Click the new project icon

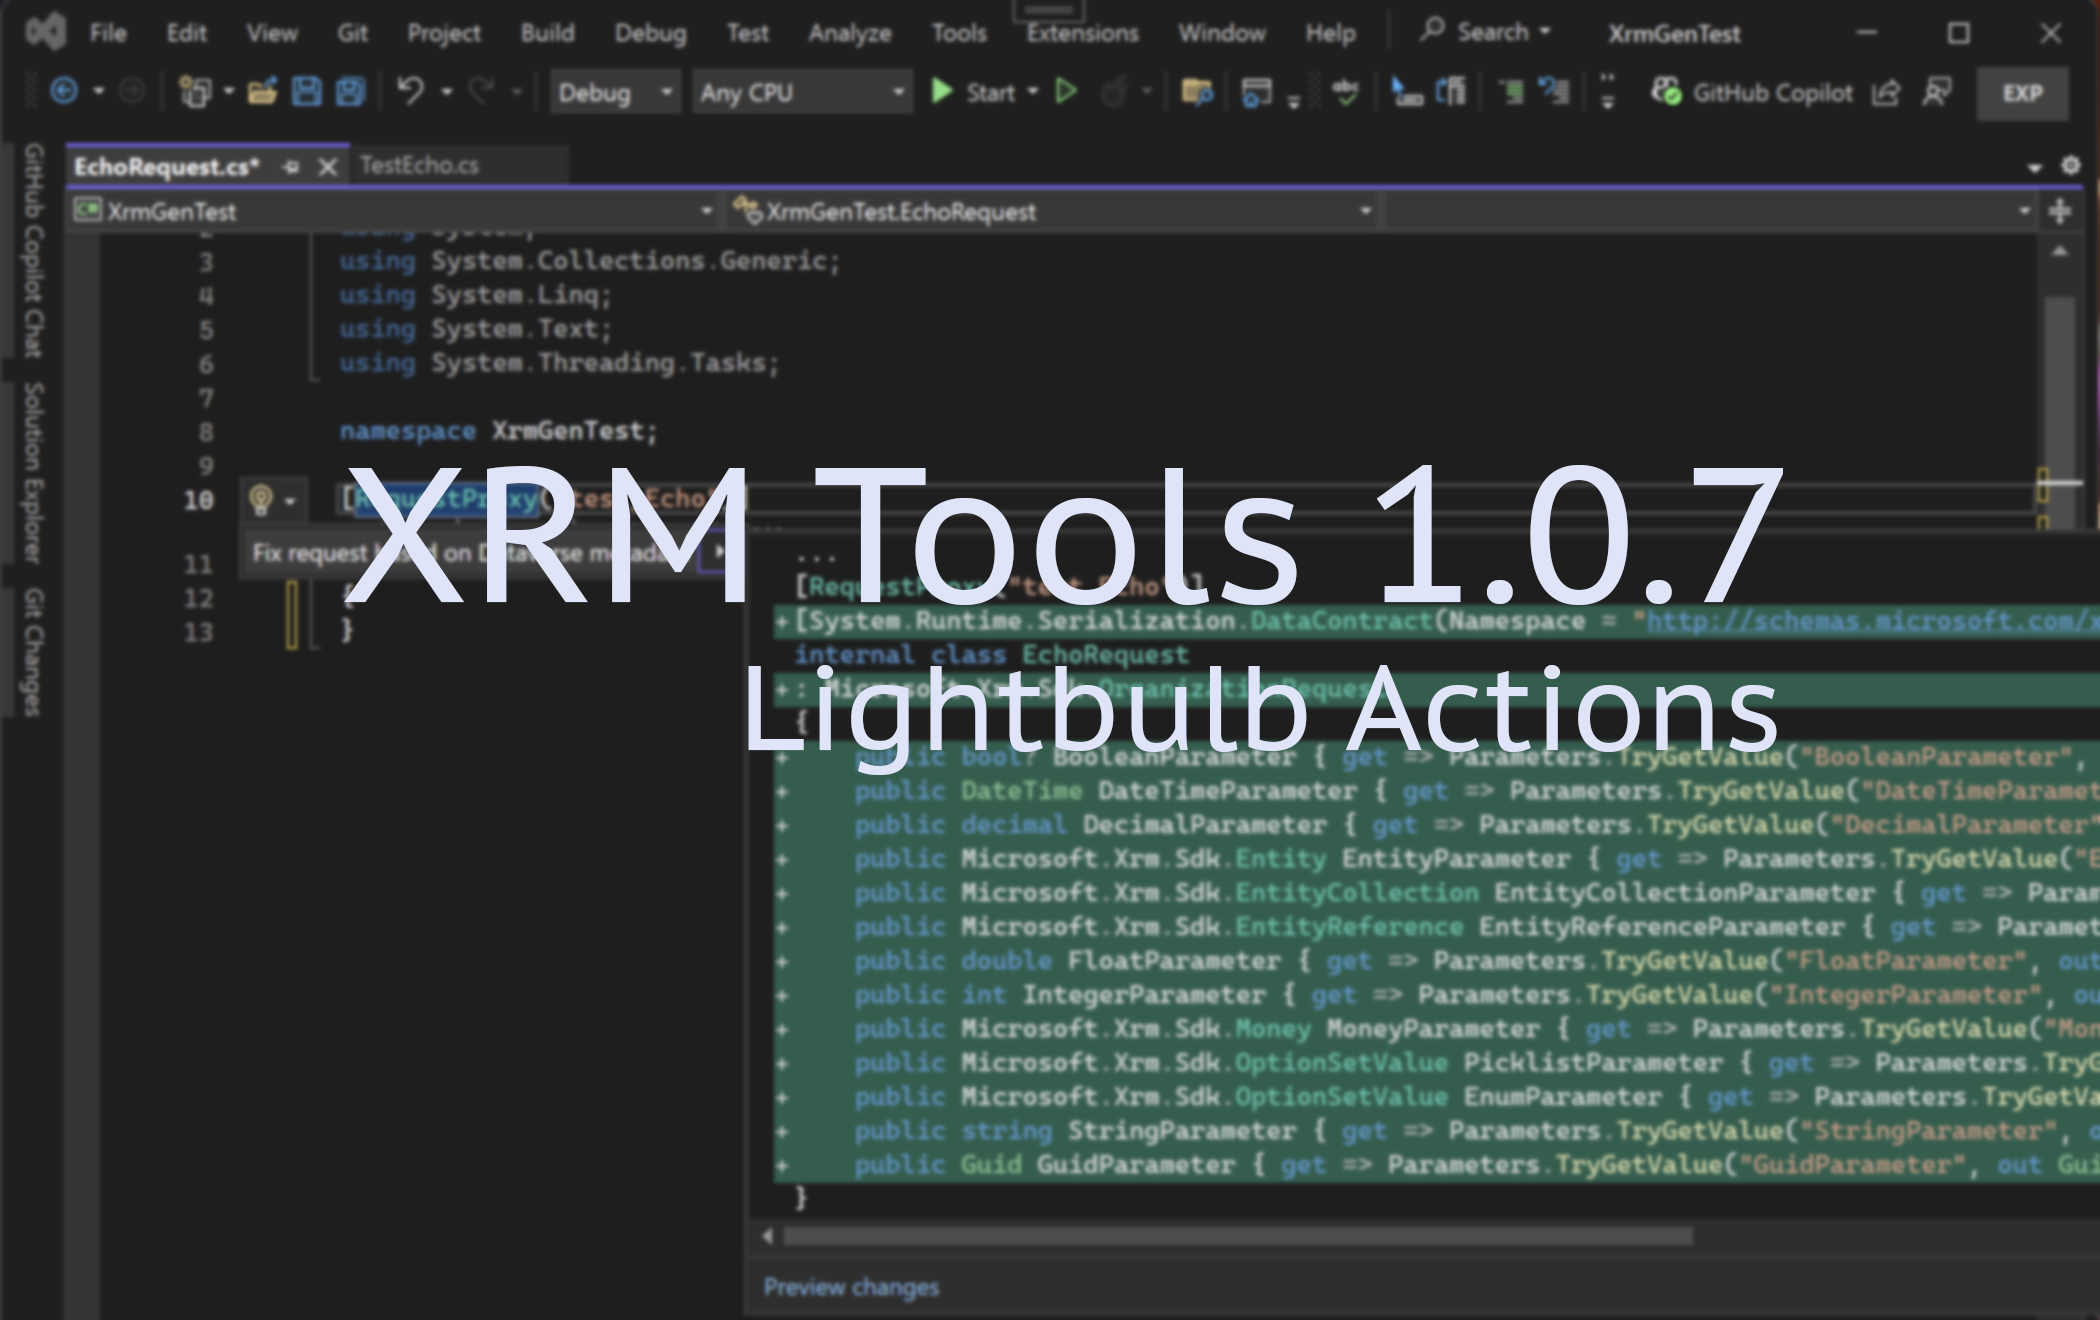[194, 92]
